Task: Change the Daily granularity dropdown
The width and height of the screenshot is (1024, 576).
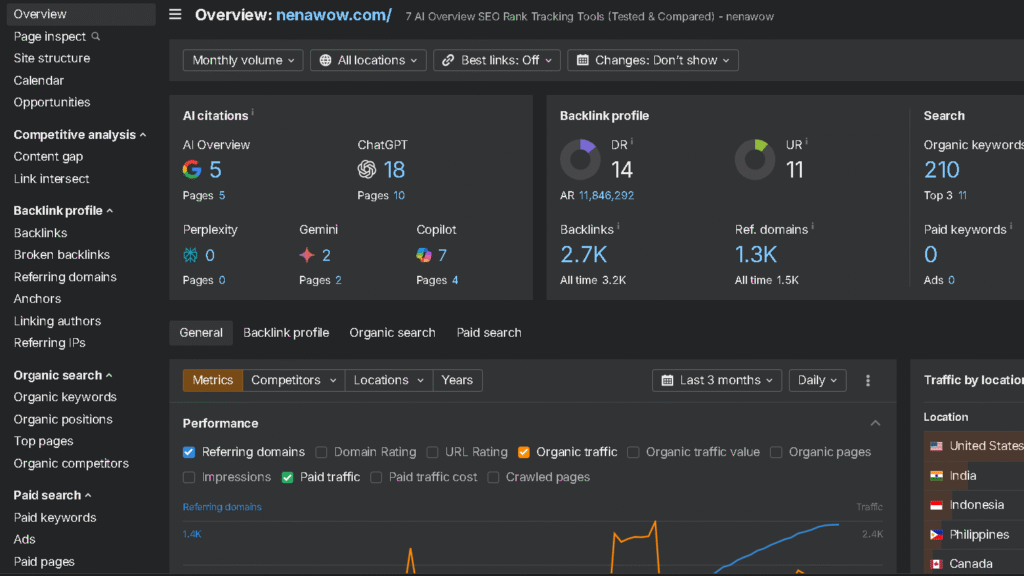Action: click(x=815, y=380)
